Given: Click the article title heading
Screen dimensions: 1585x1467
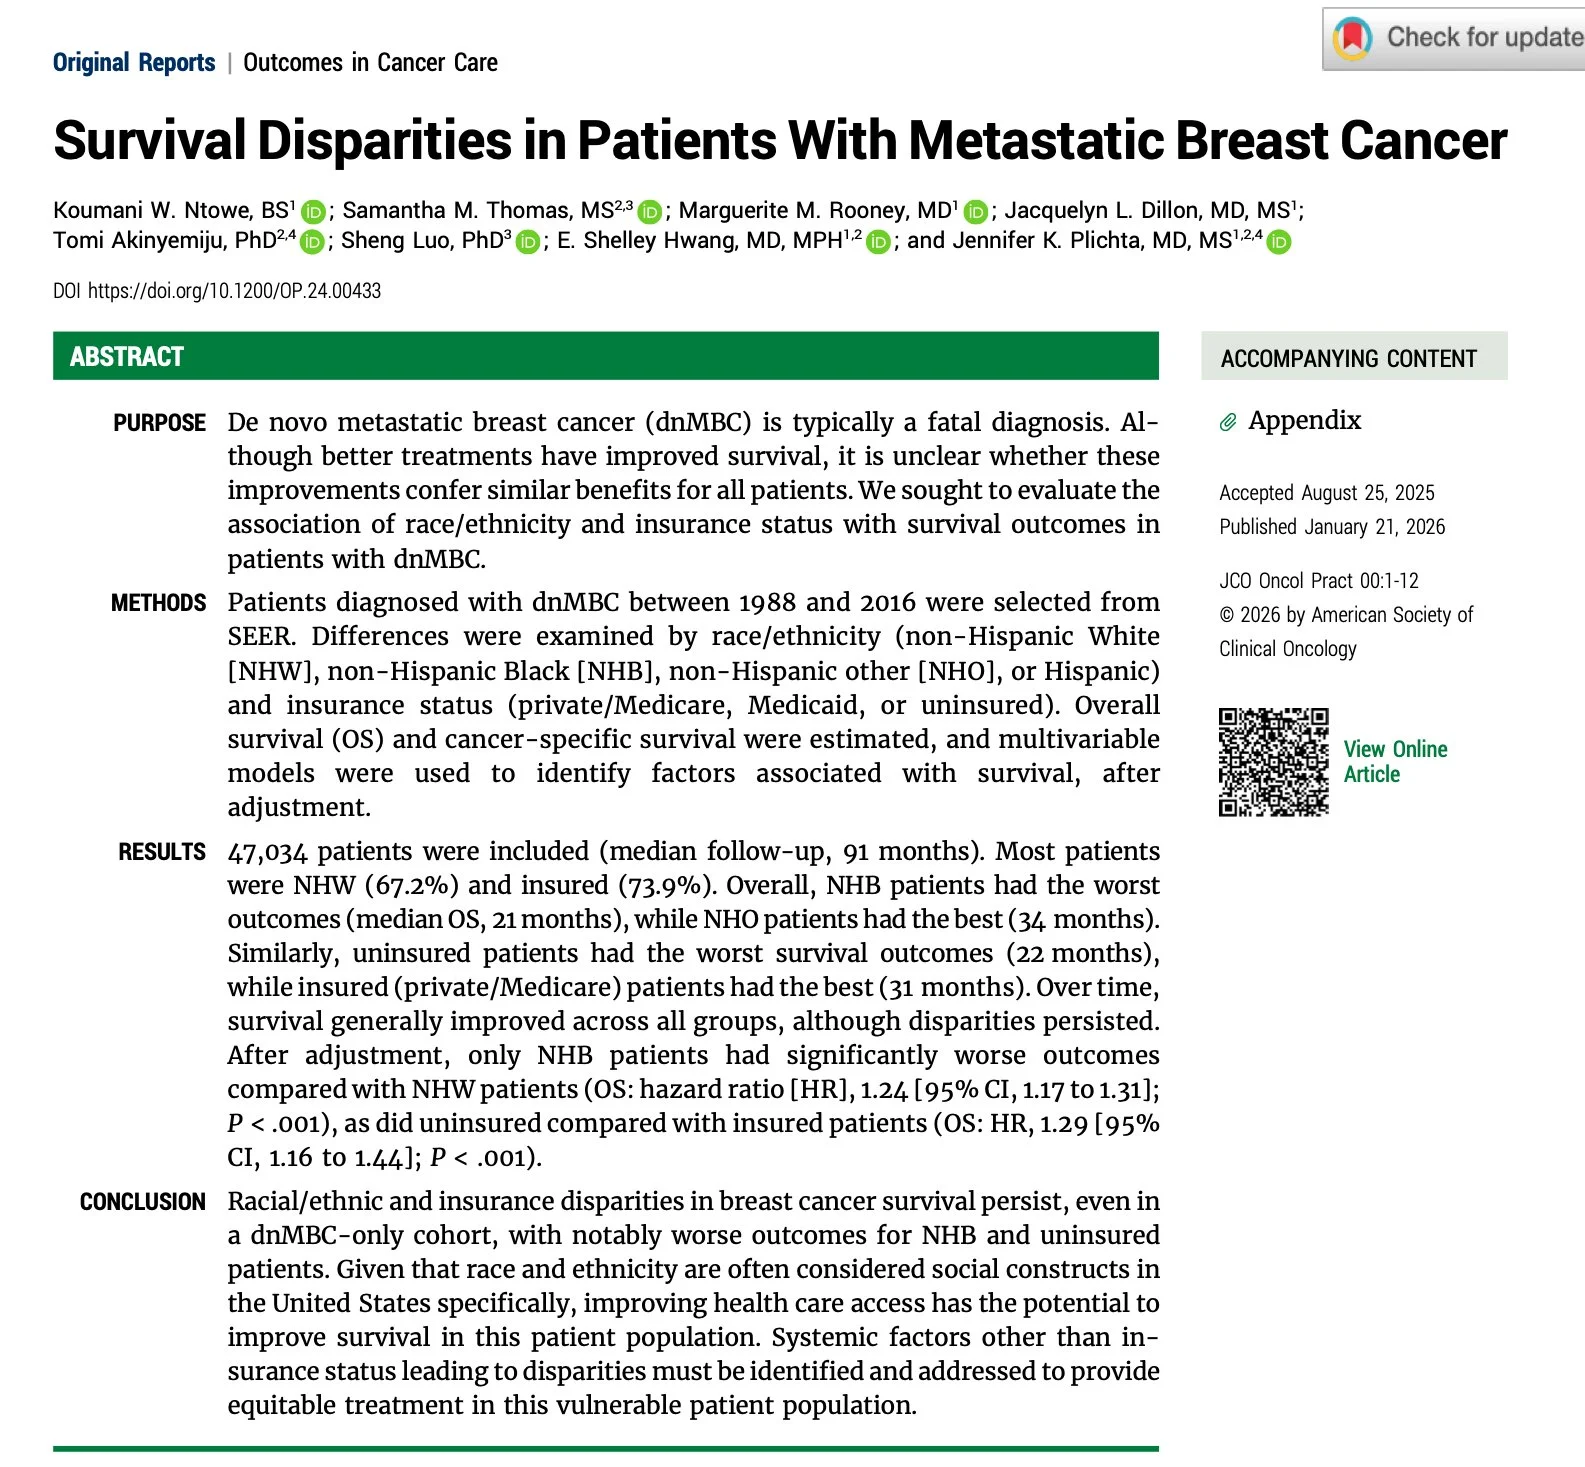Looking at the screenshot, I should (780, 140).
